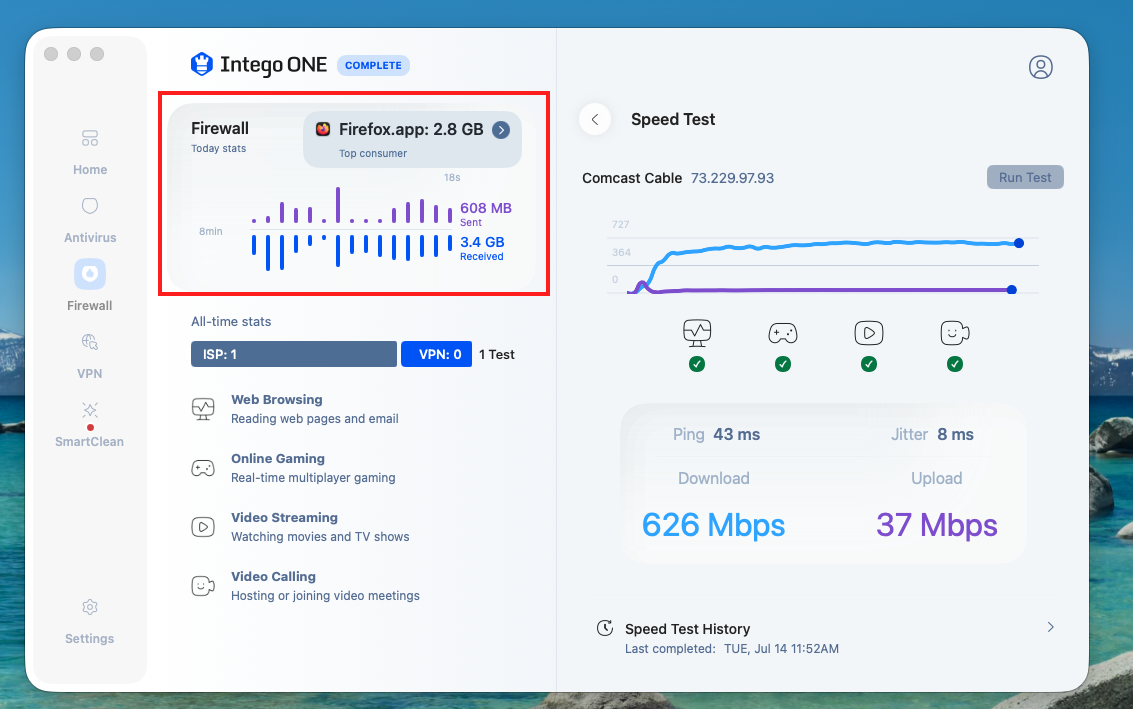1133x709 pixels.
Task: Click the Run Test button
Action: pyautogui.click(x=1025, y=177)
